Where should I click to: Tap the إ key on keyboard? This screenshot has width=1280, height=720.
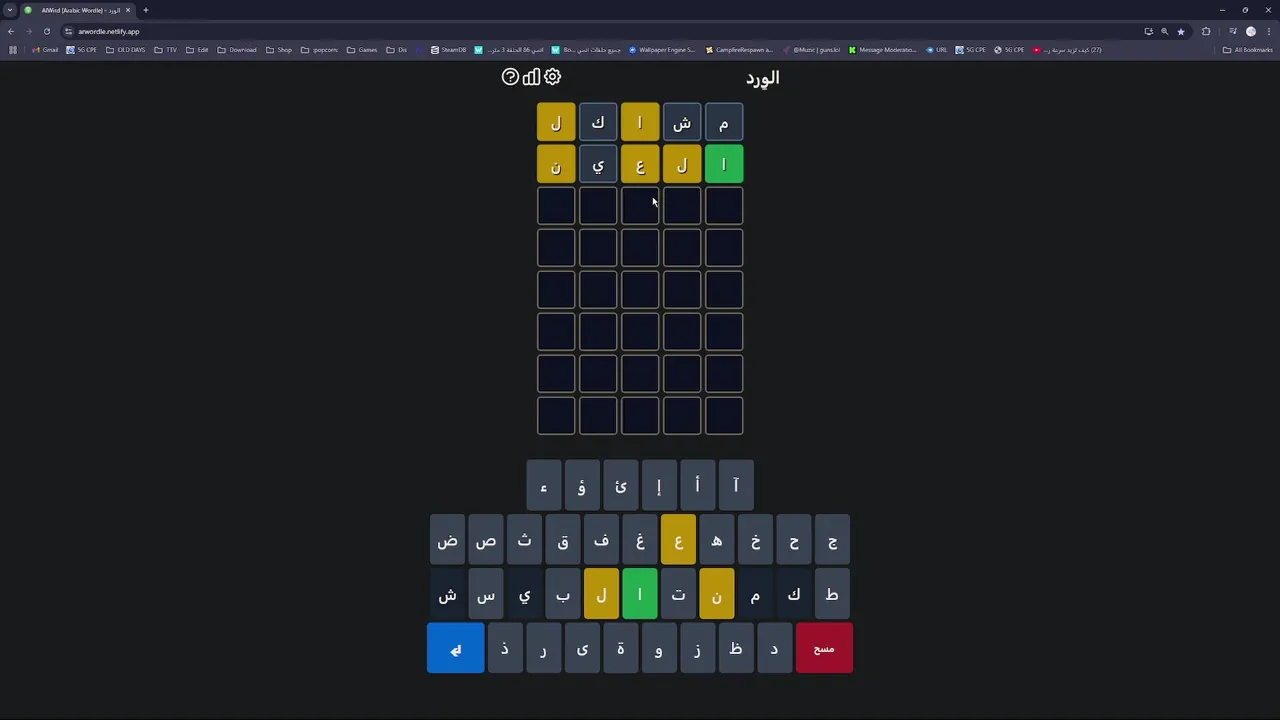659,485
